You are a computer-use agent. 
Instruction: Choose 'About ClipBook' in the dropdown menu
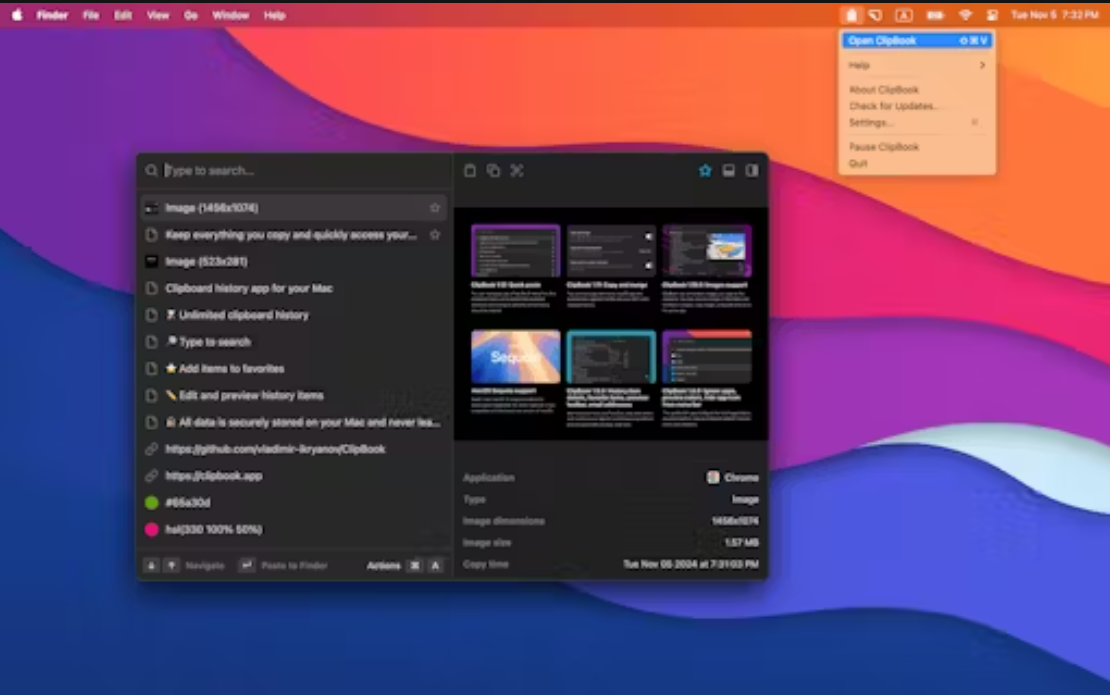917,90
